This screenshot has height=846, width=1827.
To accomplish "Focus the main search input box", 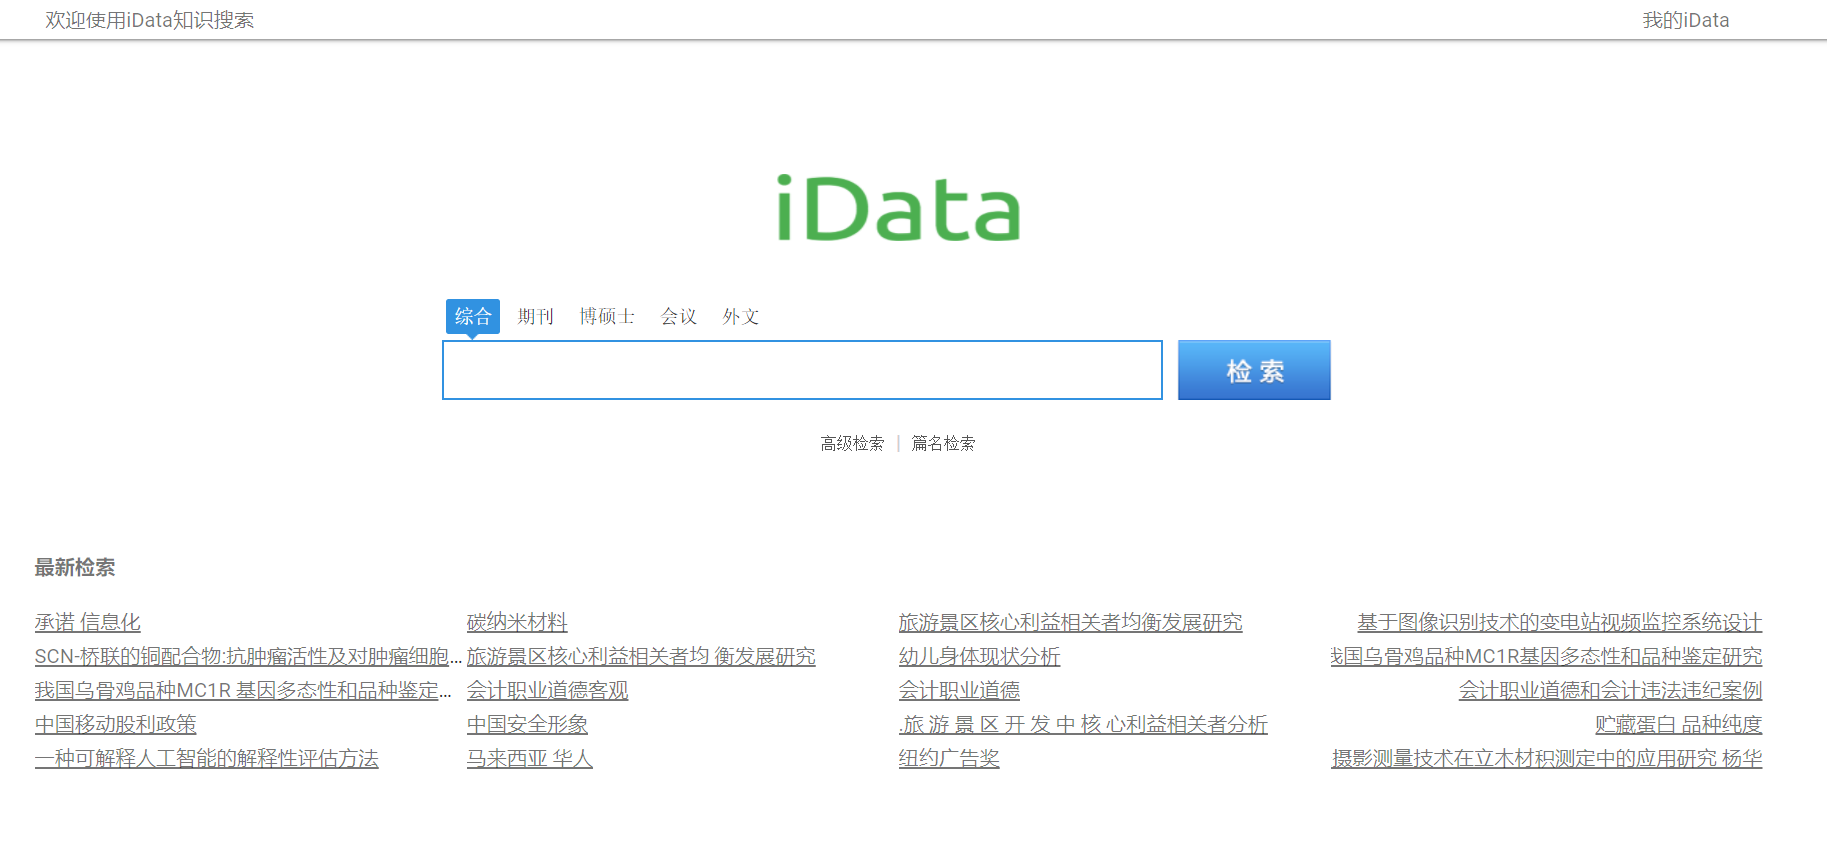I will [802, 370].
